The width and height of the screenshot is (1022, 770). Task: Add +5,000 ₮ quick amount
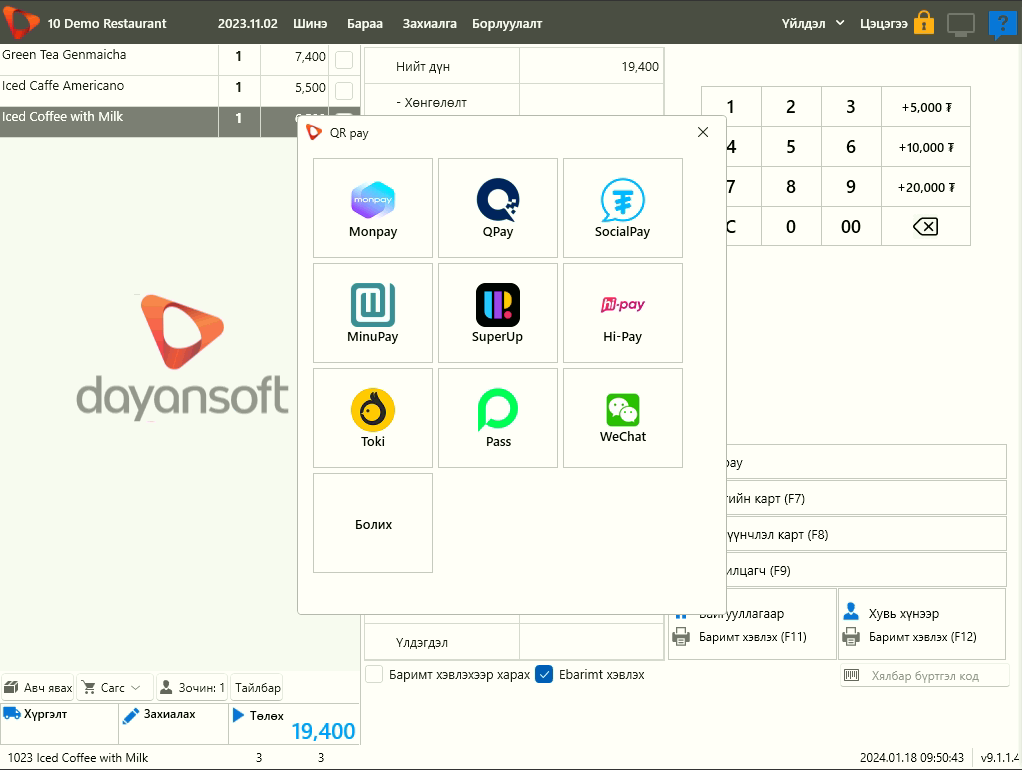tap(926, 107)
